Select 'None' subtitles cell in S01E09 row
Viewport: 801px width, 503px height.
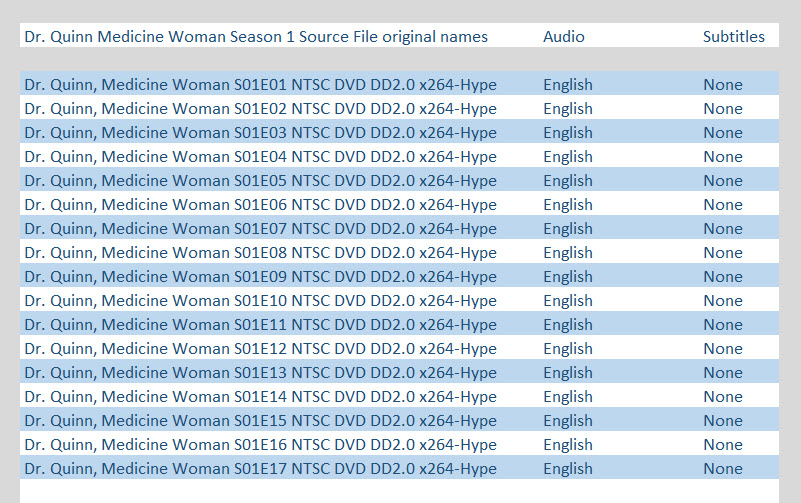click(x=723, y=277)
